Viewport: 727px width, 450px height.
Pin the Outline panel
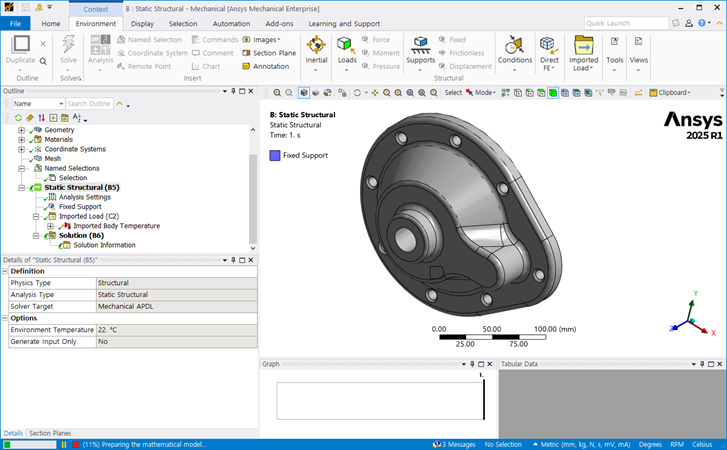point(233,91)
